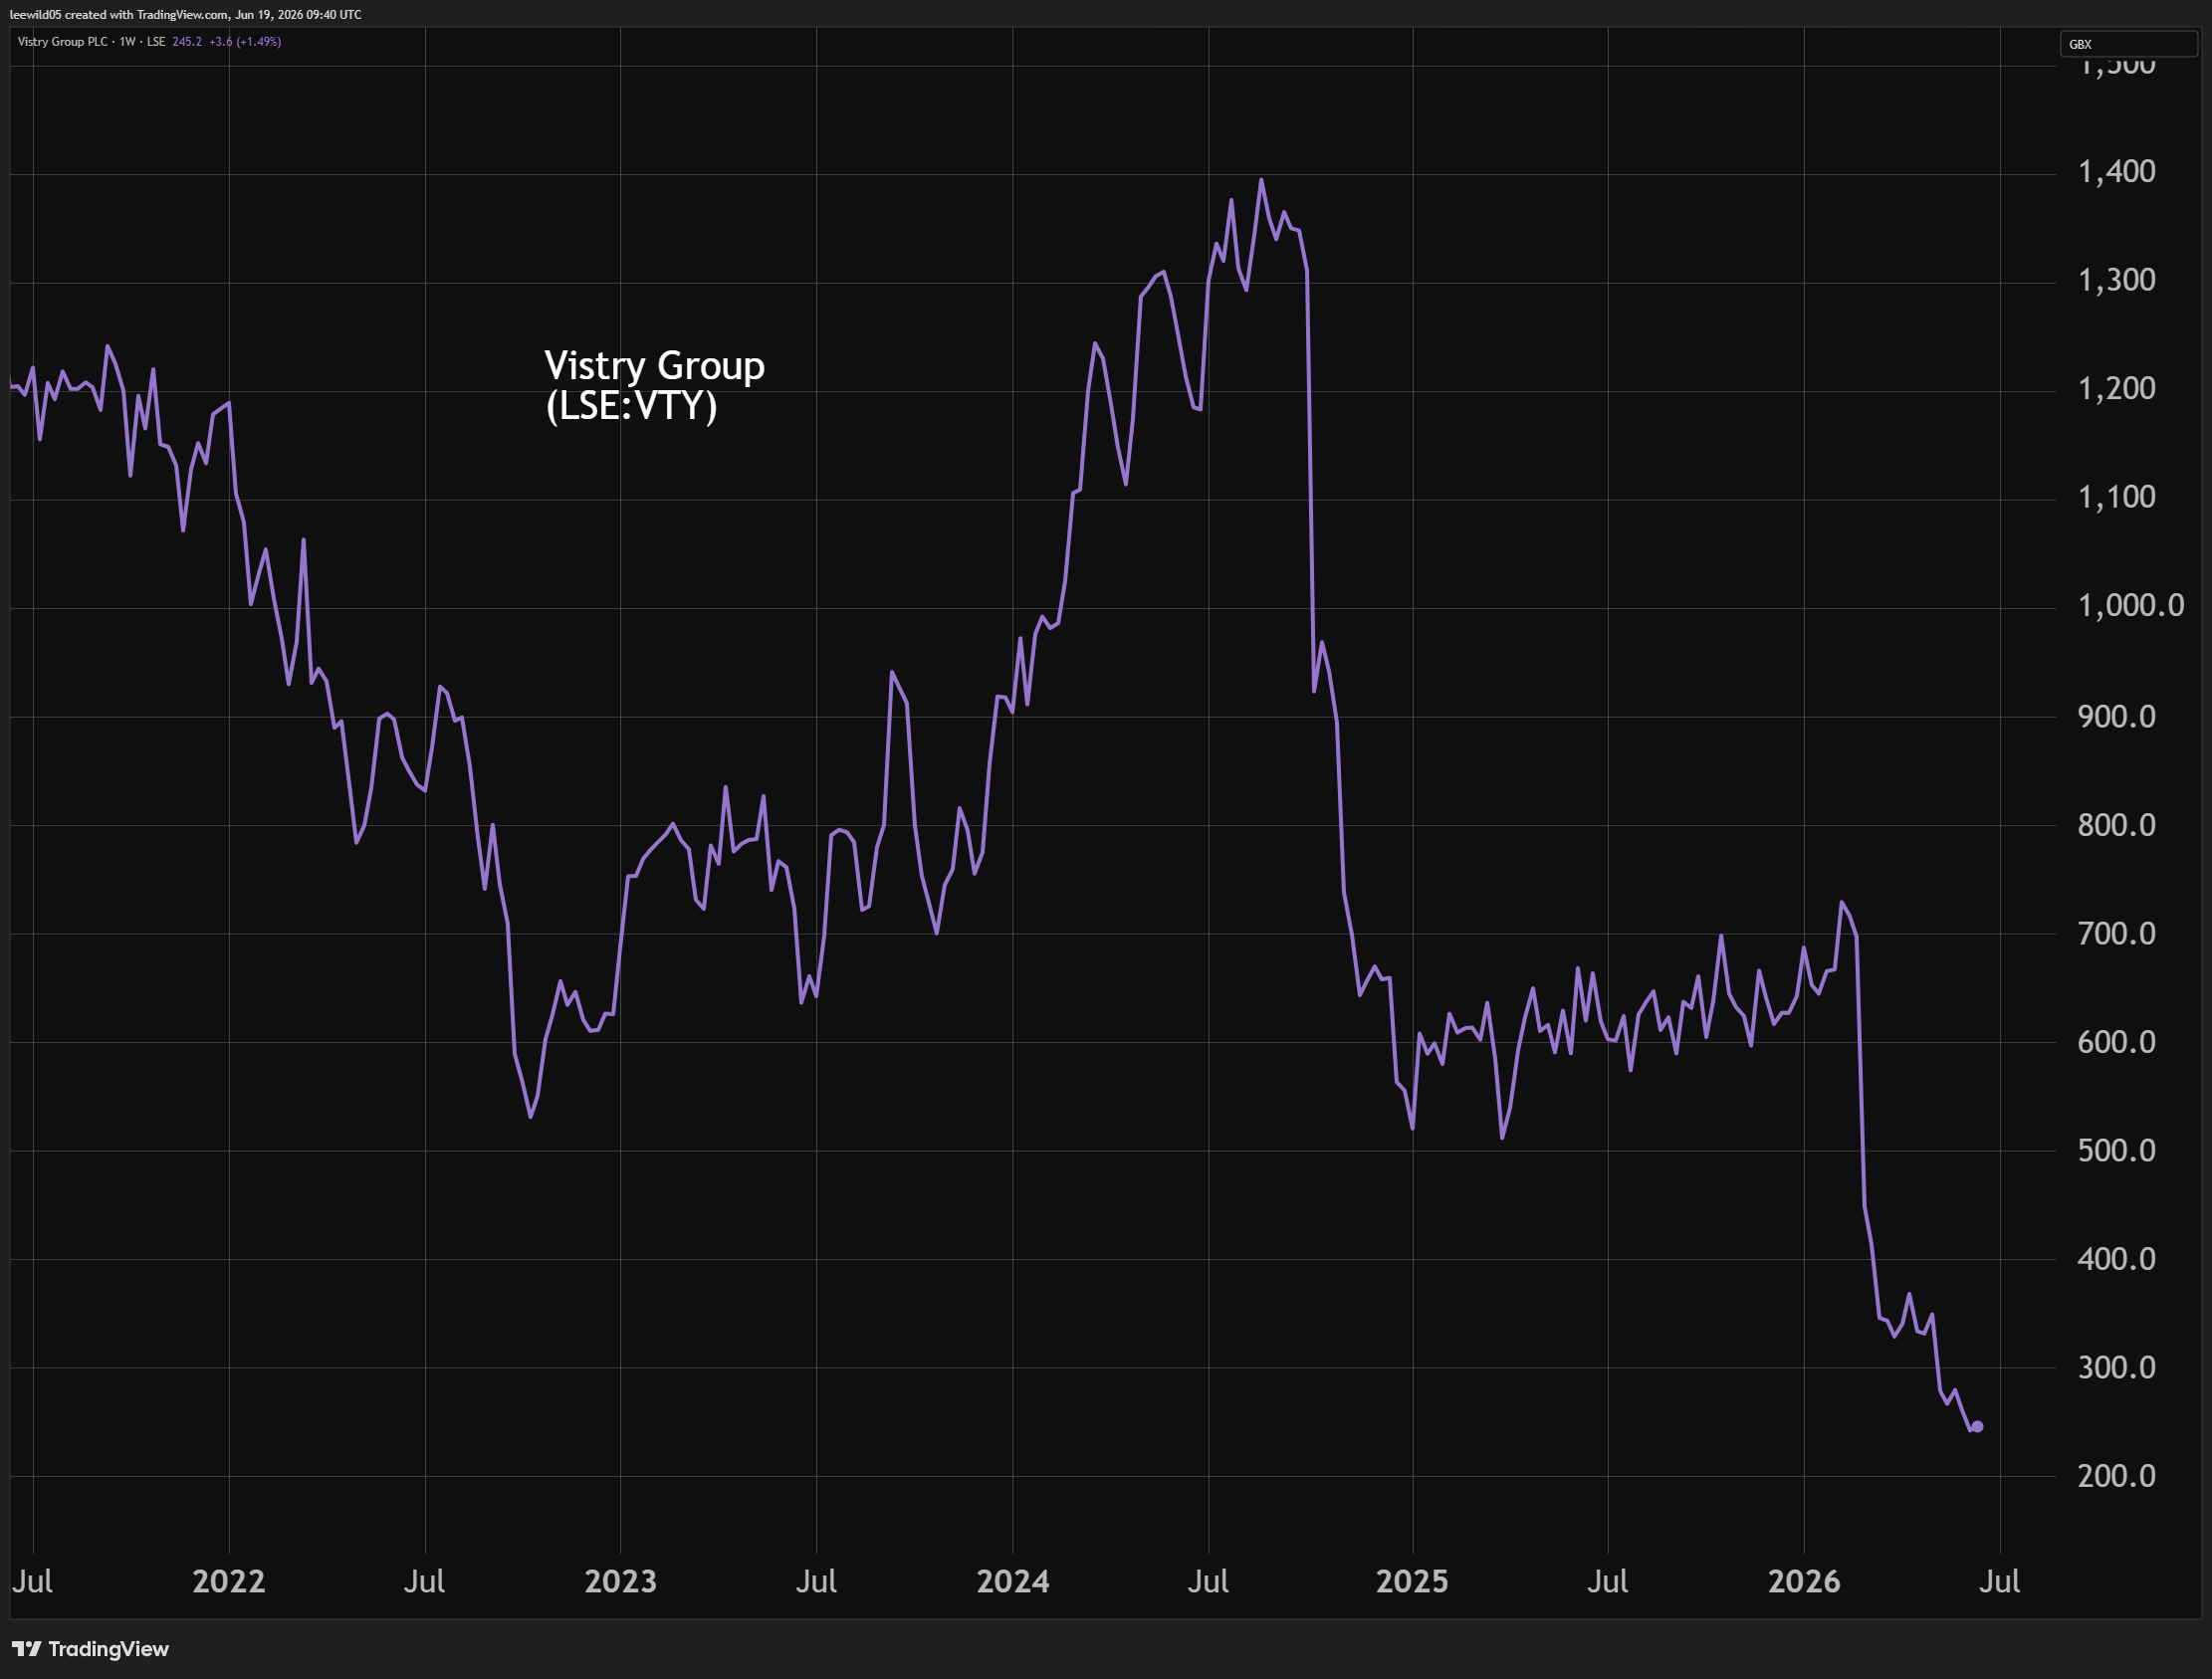The width and height of the screenshot is (2212, 1679).
Task: Click the 600.0 price axis label
Action: 2116,1042
